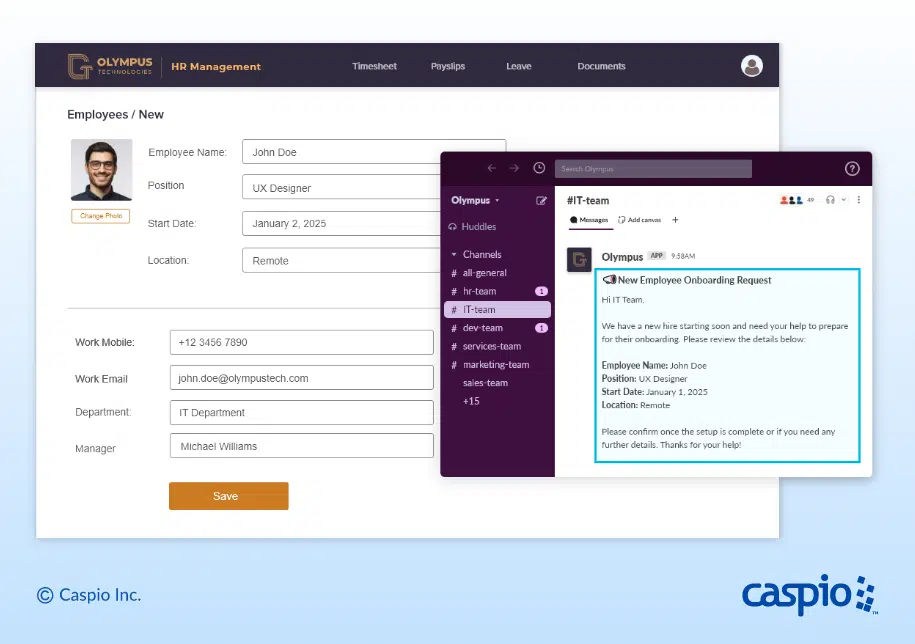915x644 pixels.
Task: Click the Search Olympus search box
Action: pos(653,169)
